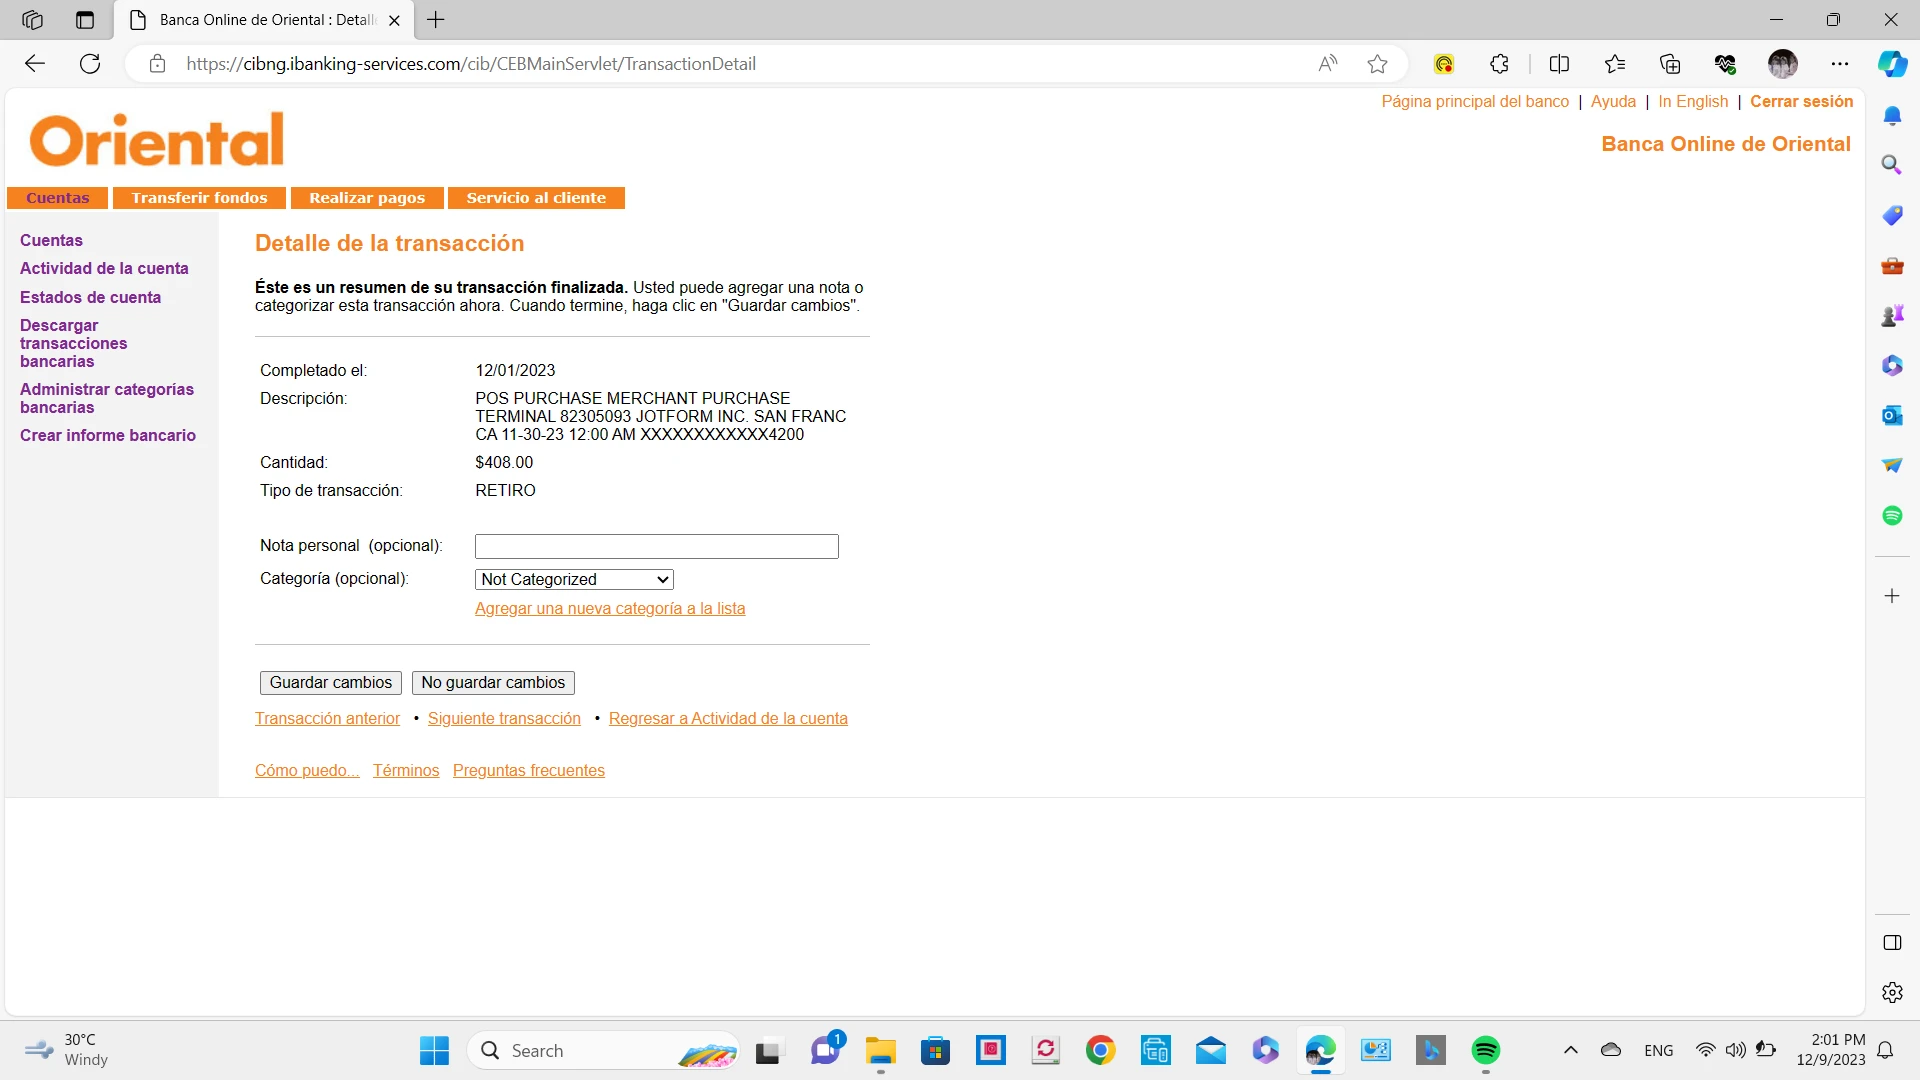Add the page to favorites with the star

pyautogui.click(x=1377, y=63)
